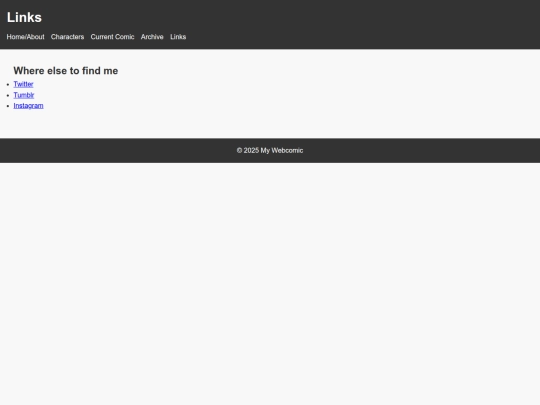Click the "Where else to find me" heading
This screenshot has width=540, height=405.
(x=66, y=71)
